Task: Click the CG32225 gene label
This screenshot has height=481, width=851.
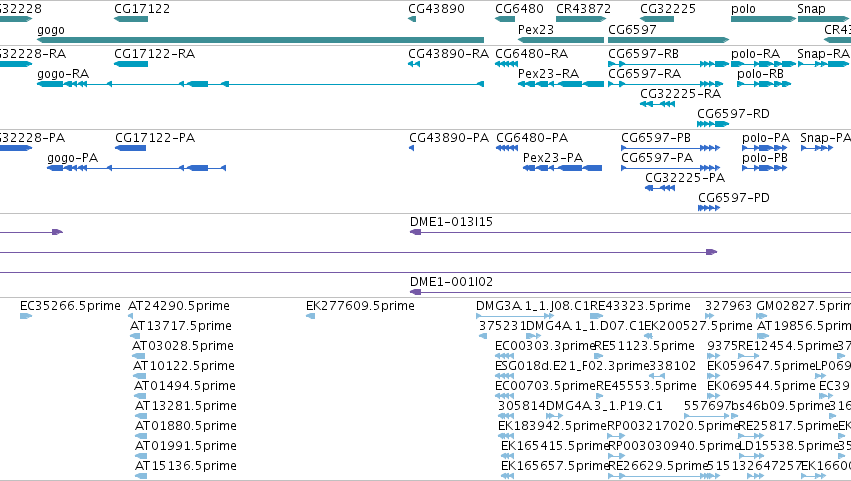Action: (668, 9)
